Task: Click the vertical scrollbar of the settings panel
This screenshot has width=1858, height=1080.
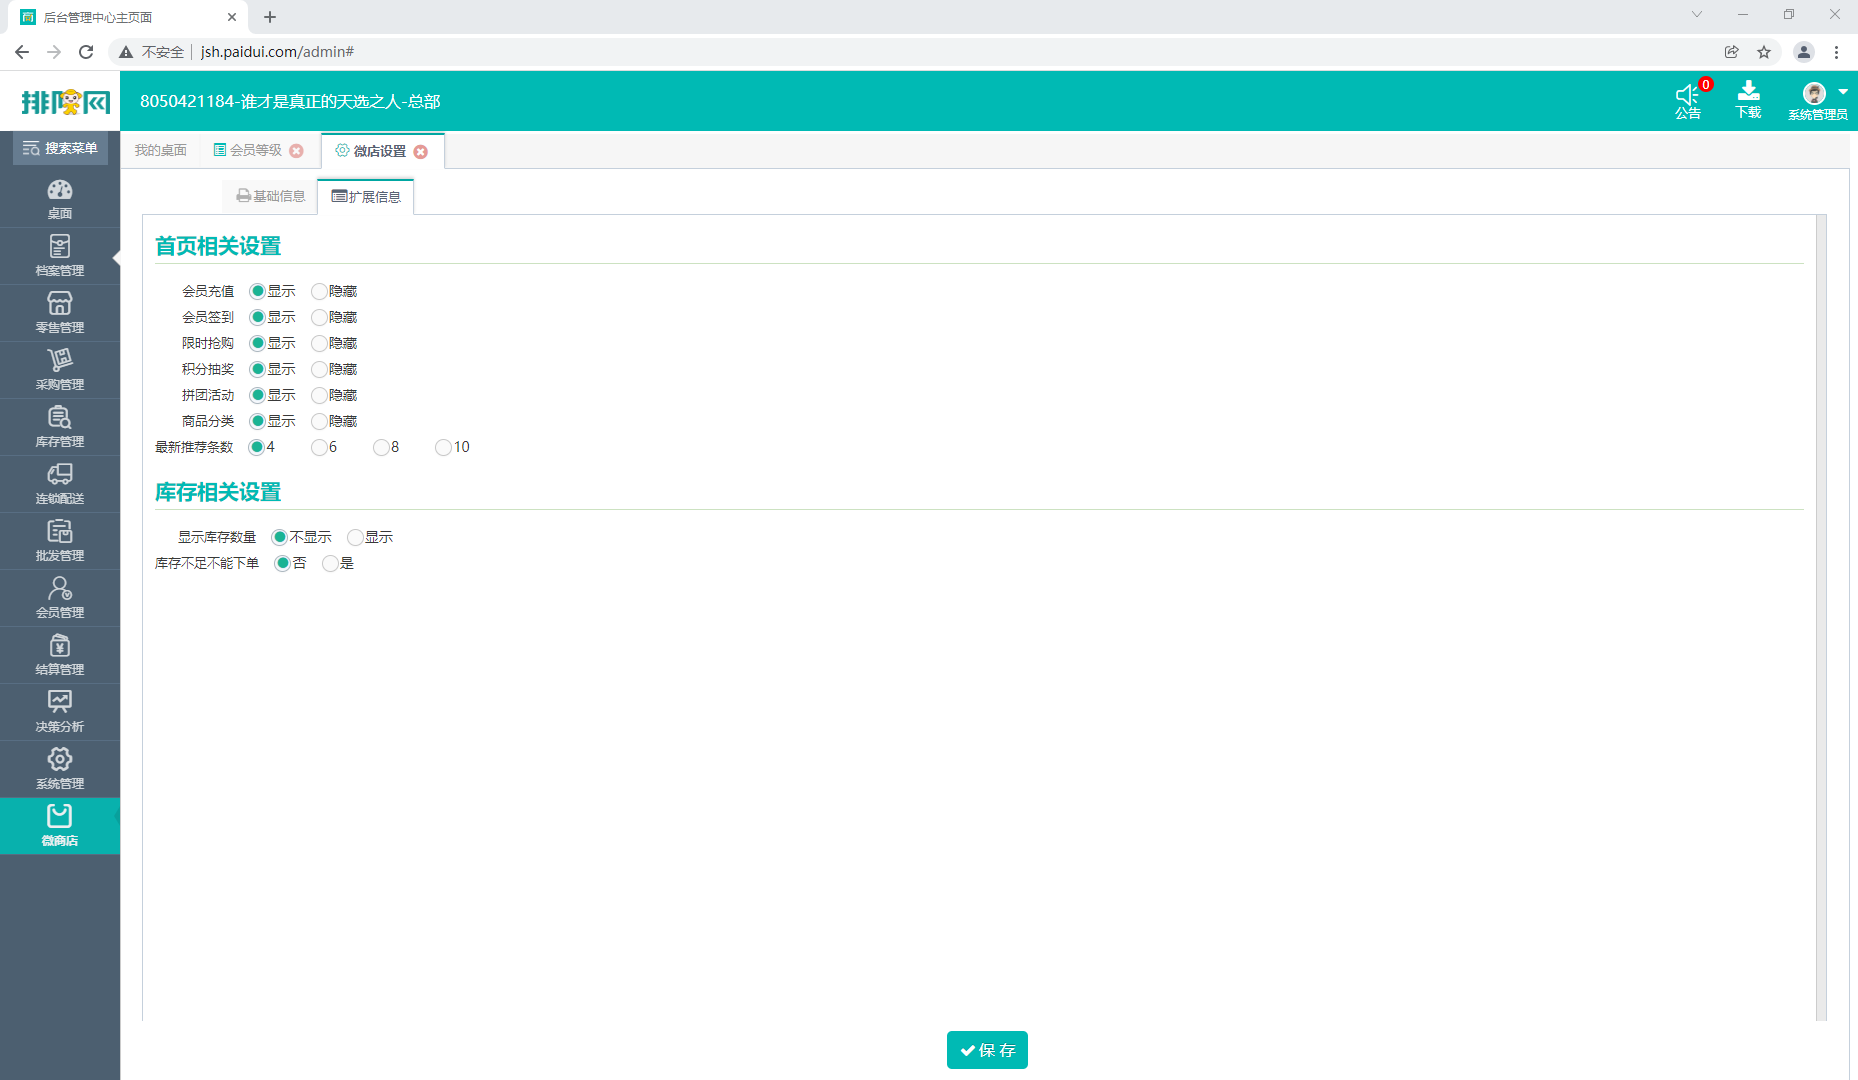Action: [x=1821, y=617]
